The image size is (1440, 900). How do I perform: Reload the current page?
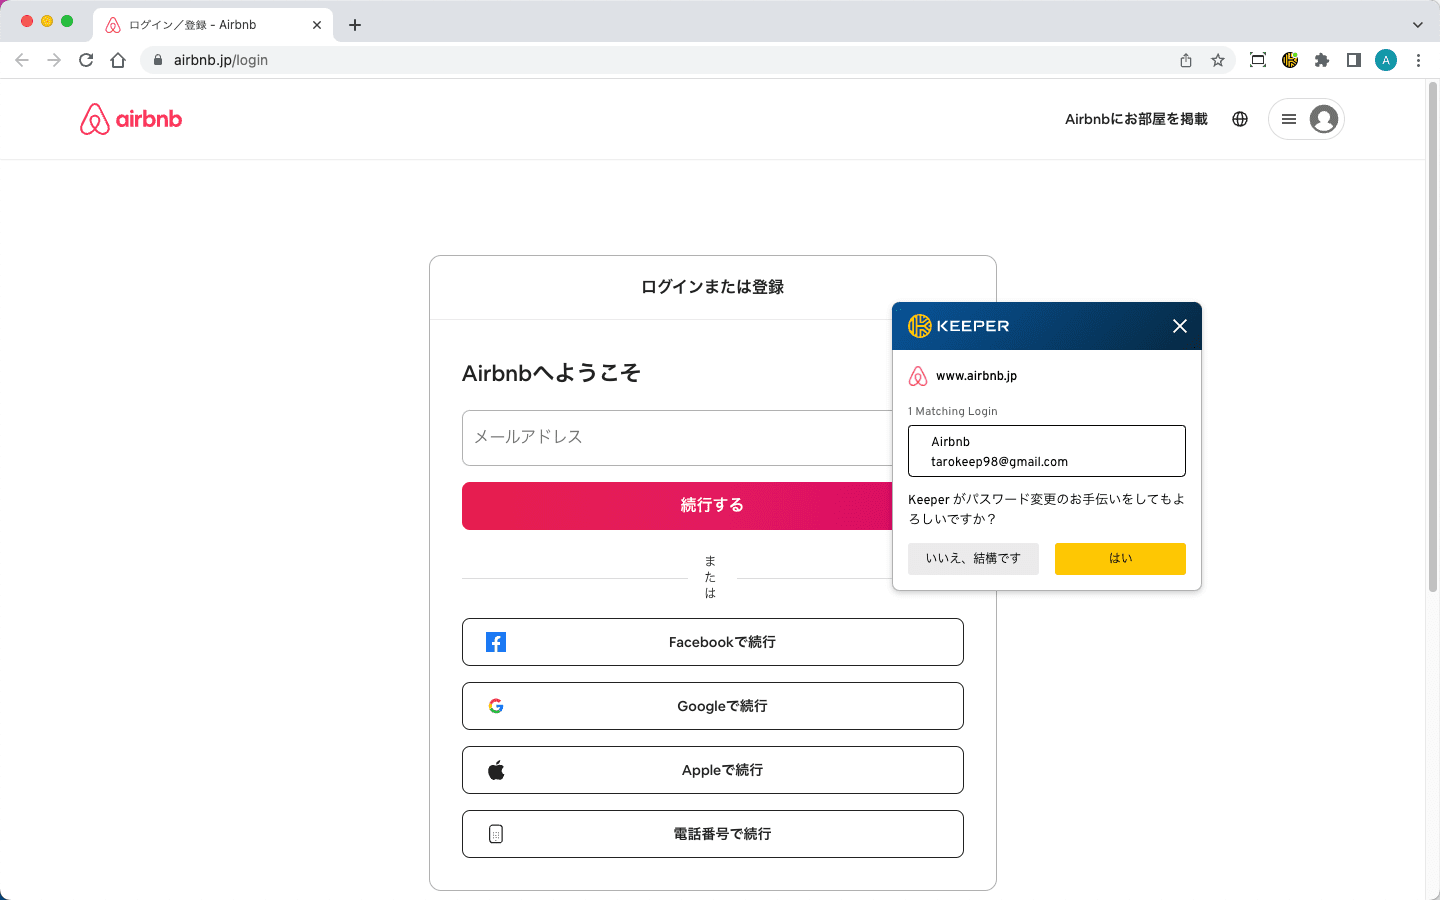86,60
